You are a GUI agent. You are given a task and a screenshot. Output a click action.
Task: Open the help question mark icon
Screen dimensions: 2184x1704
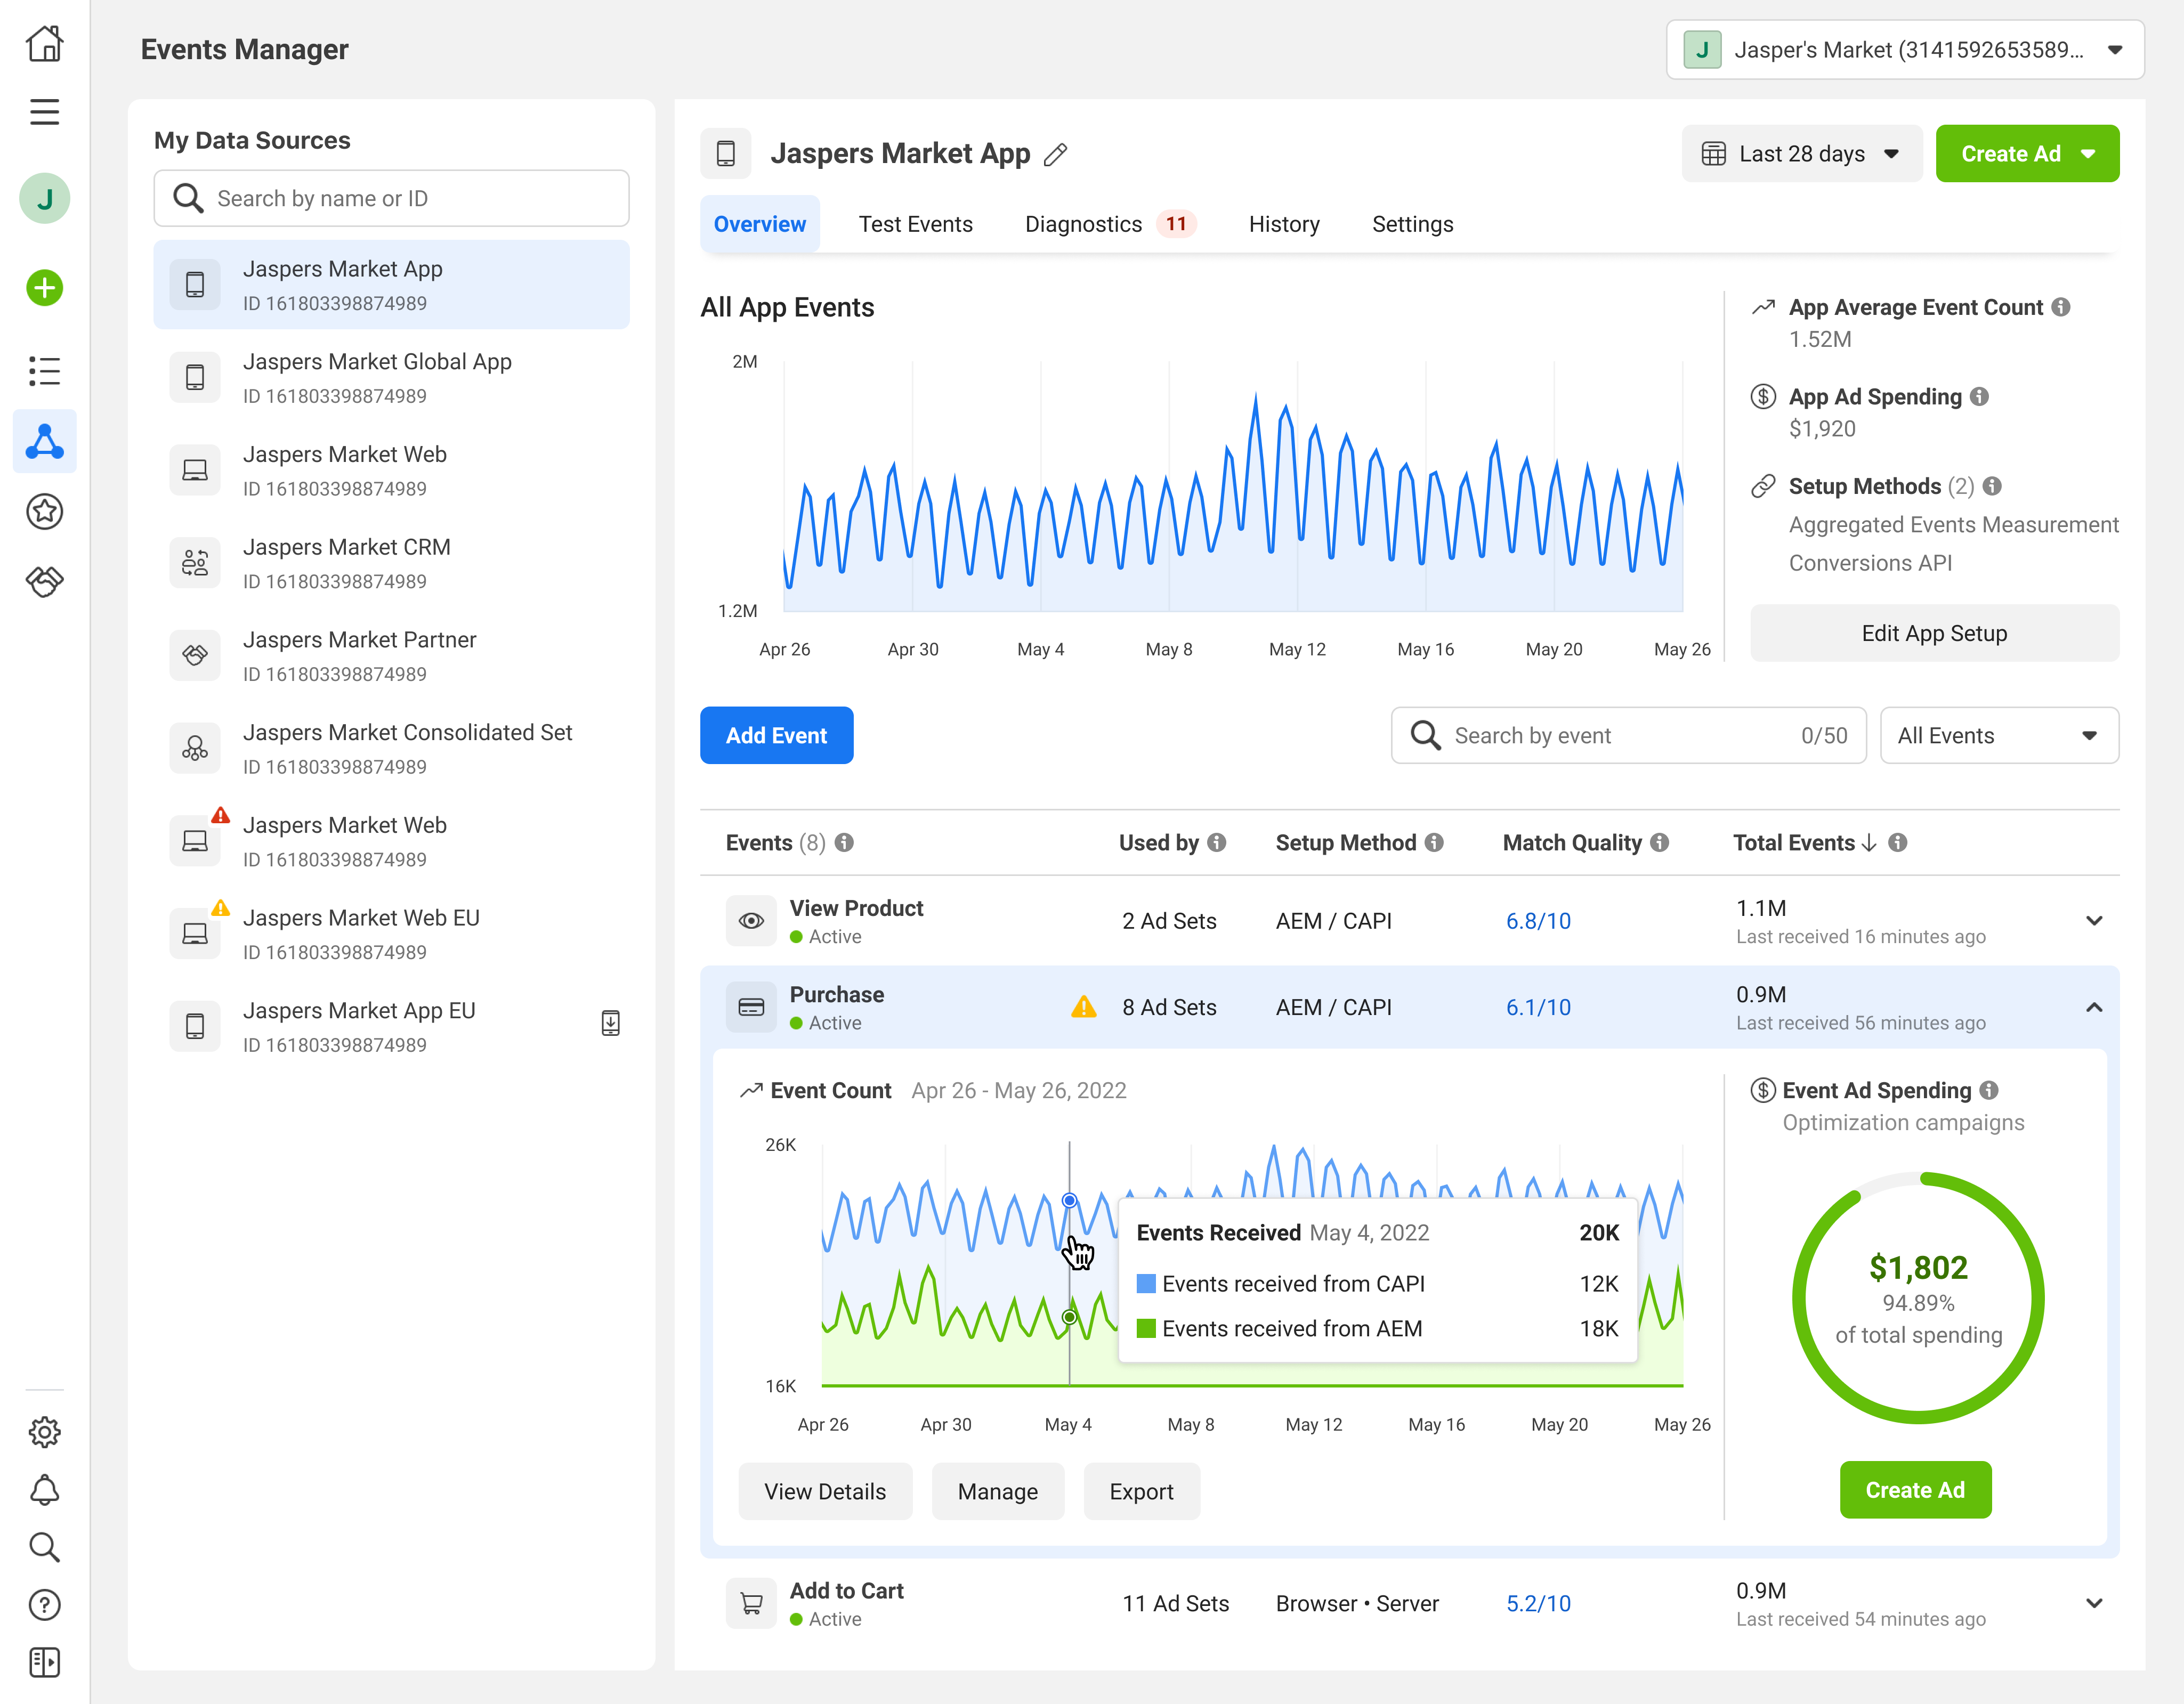[x=44, y=1605]
